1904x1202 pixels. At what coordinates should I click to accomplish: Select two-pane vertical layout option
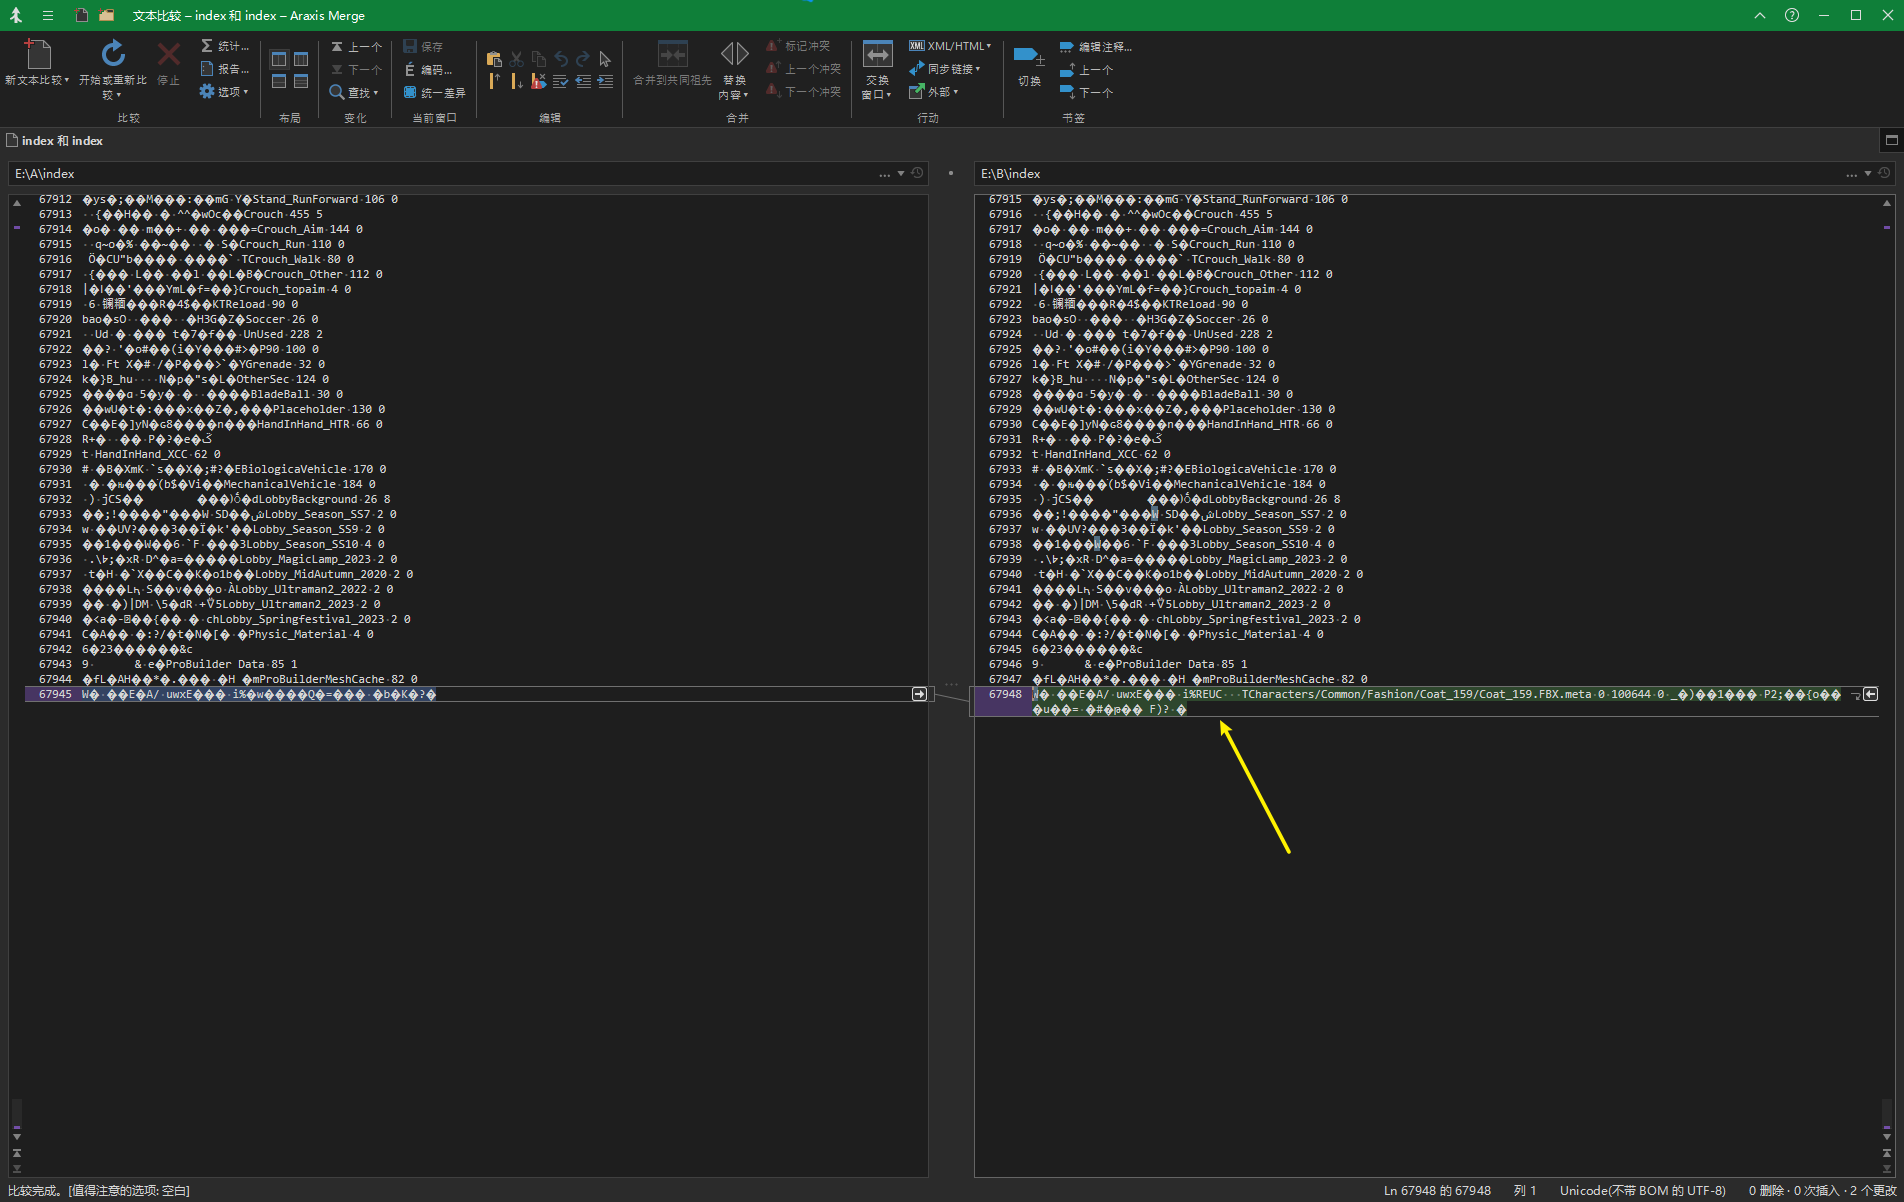[x=279, y=59]
